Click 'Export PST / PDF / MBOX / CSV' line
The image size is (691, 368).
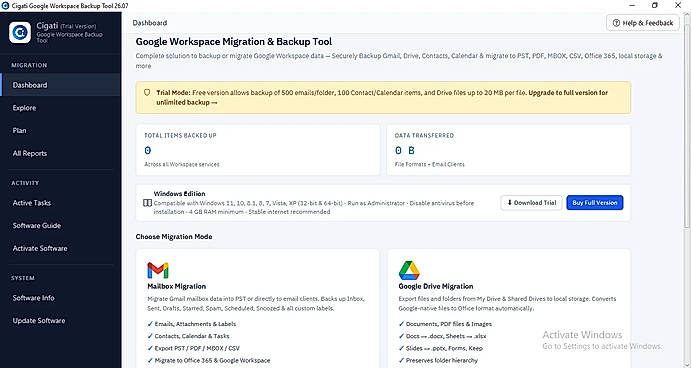[x=194, y=348]
